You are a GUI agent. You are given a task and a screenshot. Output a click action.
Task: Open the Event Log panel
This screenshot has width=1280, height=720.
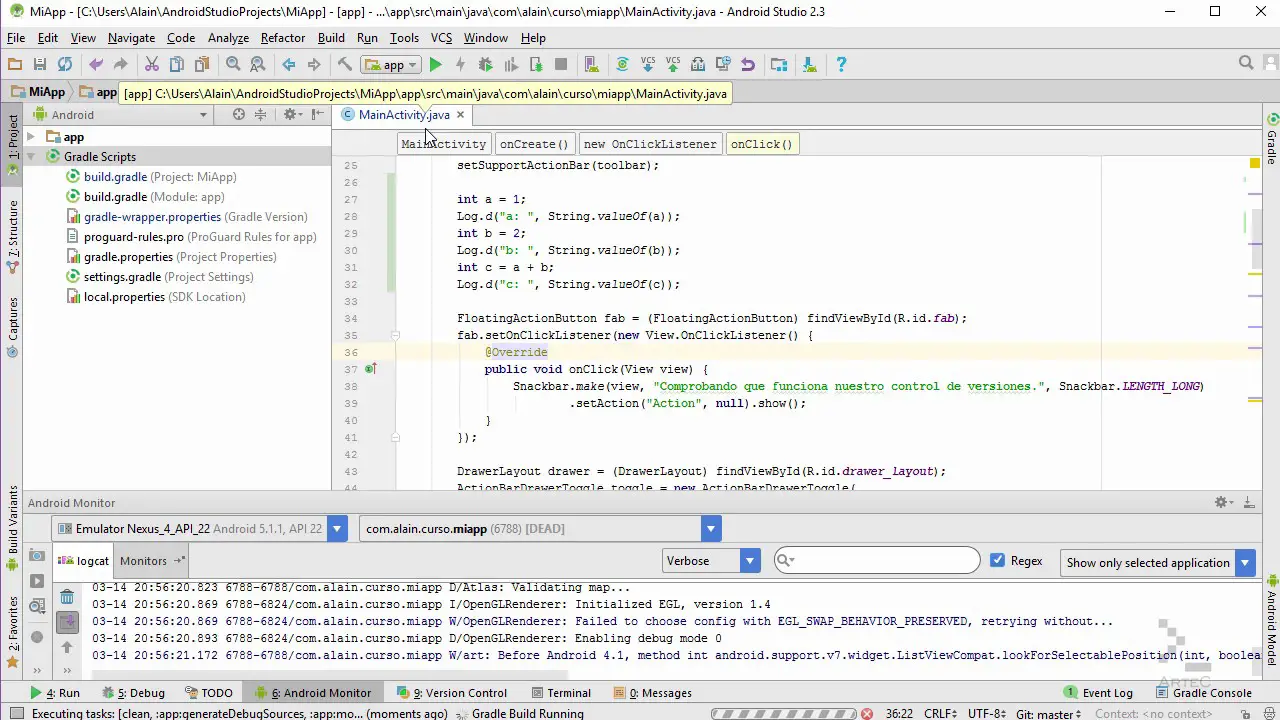[1107, 692]
